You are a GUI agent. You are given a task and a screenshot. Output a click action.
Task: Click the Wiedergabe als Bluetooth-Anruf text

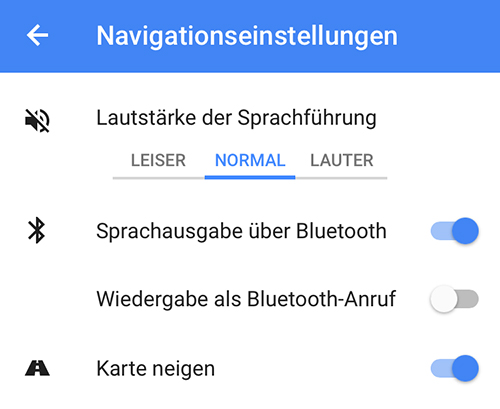[x=246, y=299]
